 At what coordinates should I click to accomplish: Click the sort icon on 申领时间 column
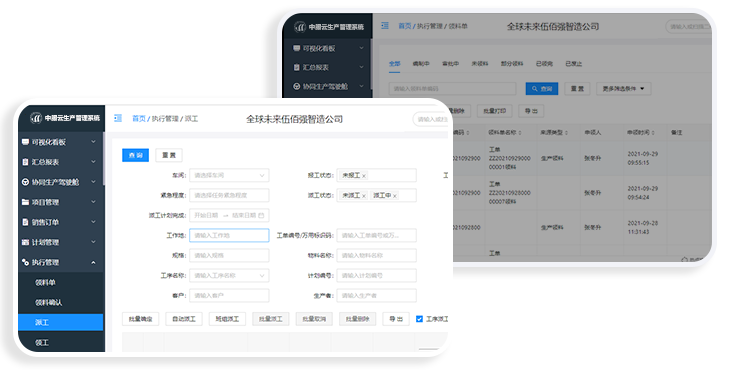click(653, 133)
